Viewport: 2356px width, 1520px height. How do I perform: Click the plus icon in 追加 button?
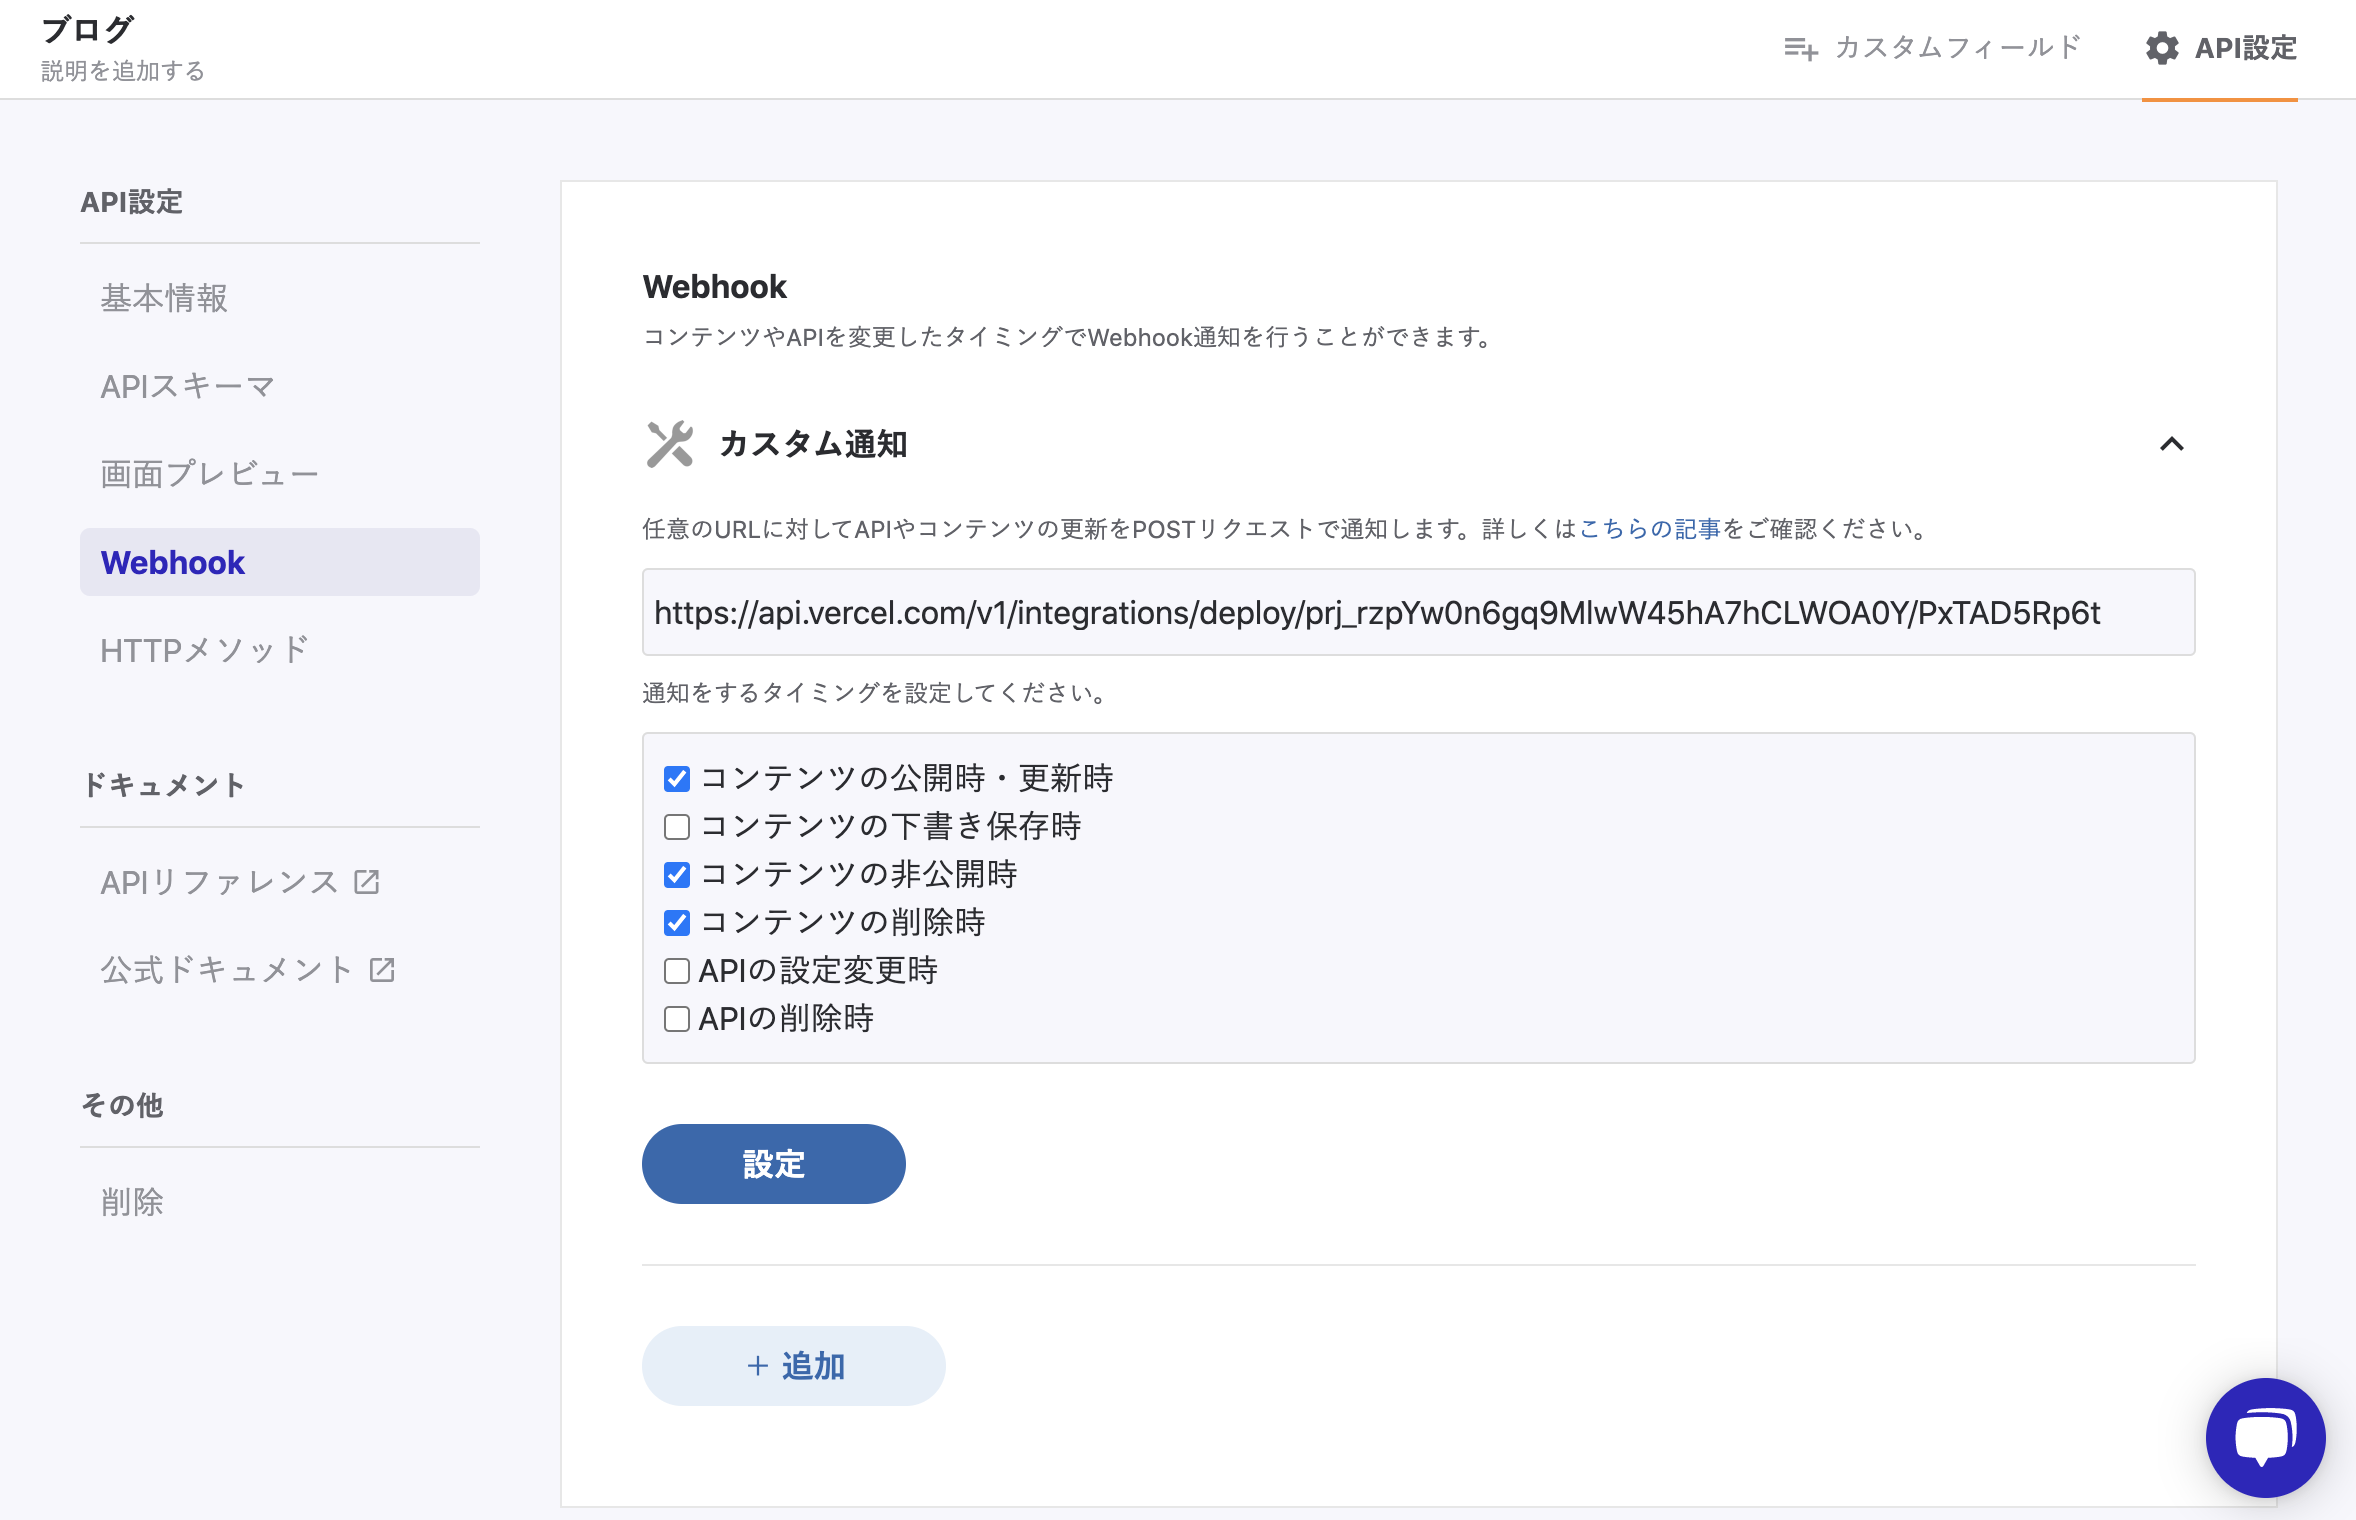(758, 1366)
